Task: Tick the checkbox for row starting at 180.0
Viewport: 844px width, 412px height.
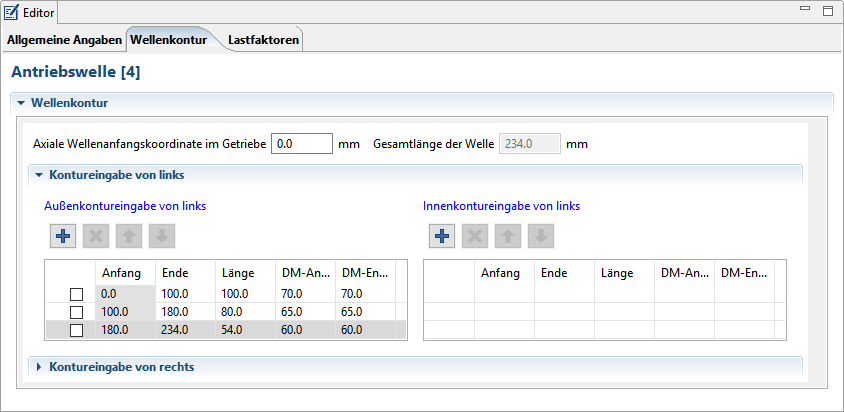Action: [76, 331]
